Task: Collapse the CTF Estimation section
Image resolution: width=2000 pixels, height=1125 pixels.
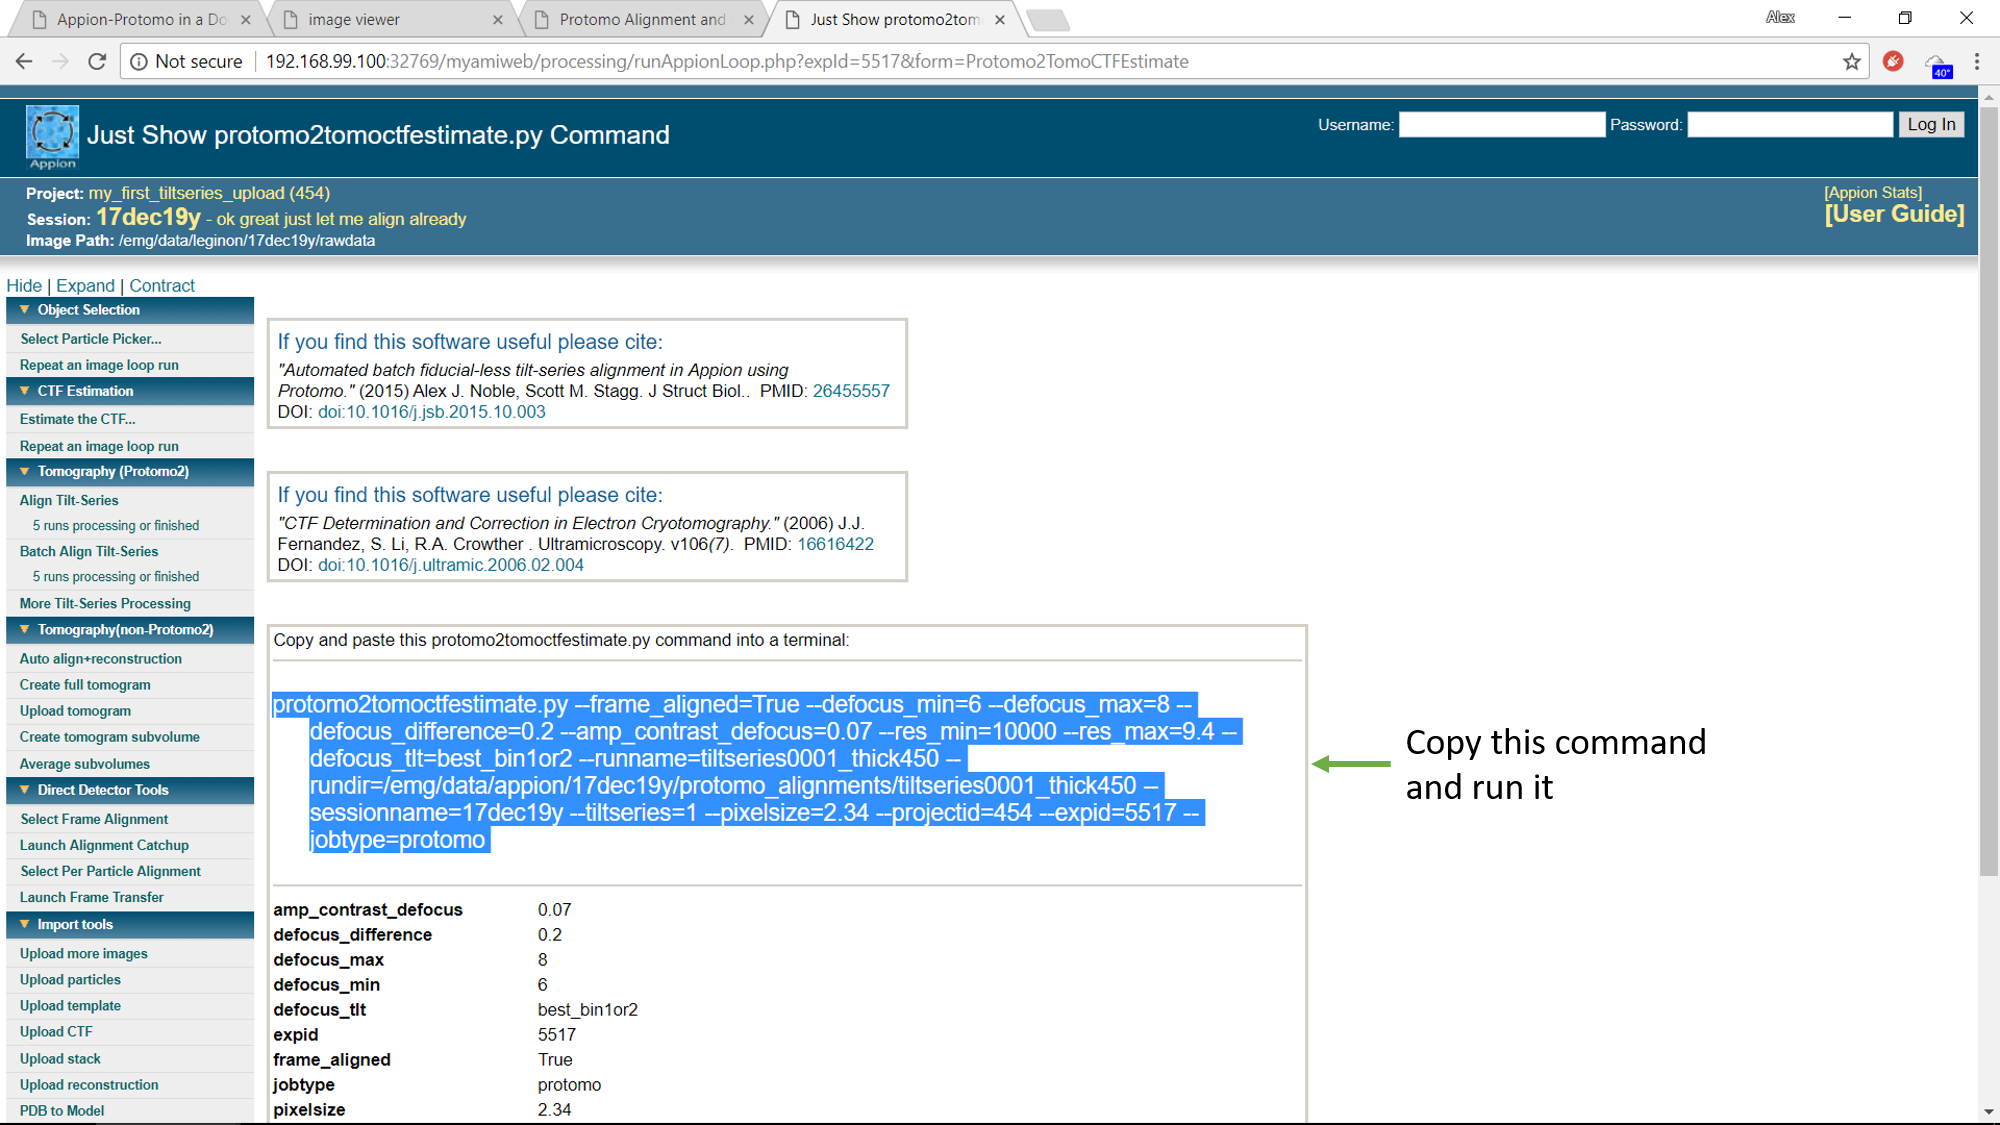Action: click(25, 391)
